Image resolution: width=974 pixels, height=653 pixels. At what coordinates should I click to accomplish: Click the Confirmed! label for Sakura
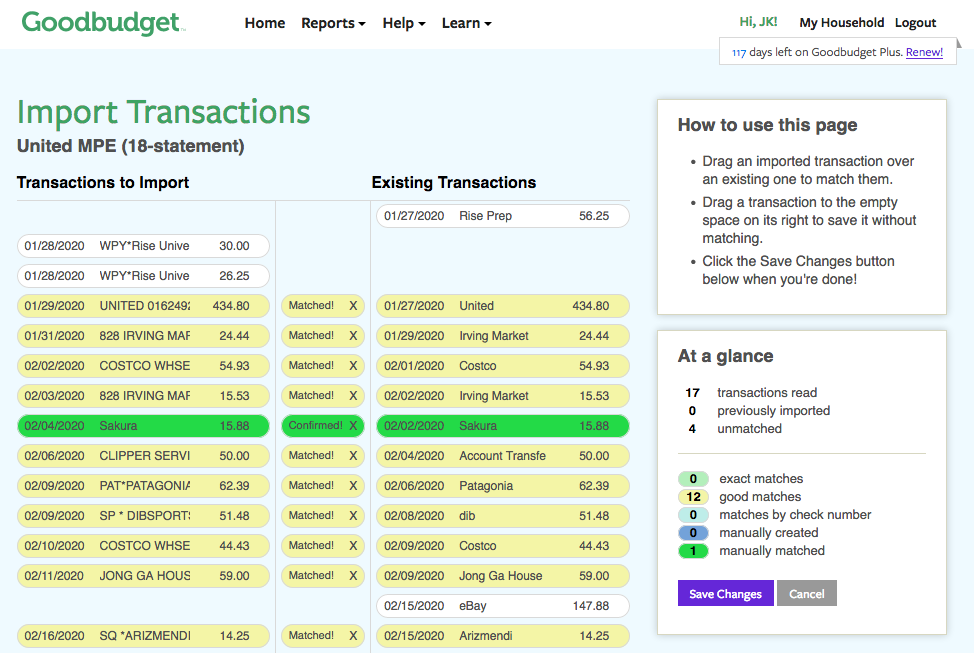[x=316, y=426]
